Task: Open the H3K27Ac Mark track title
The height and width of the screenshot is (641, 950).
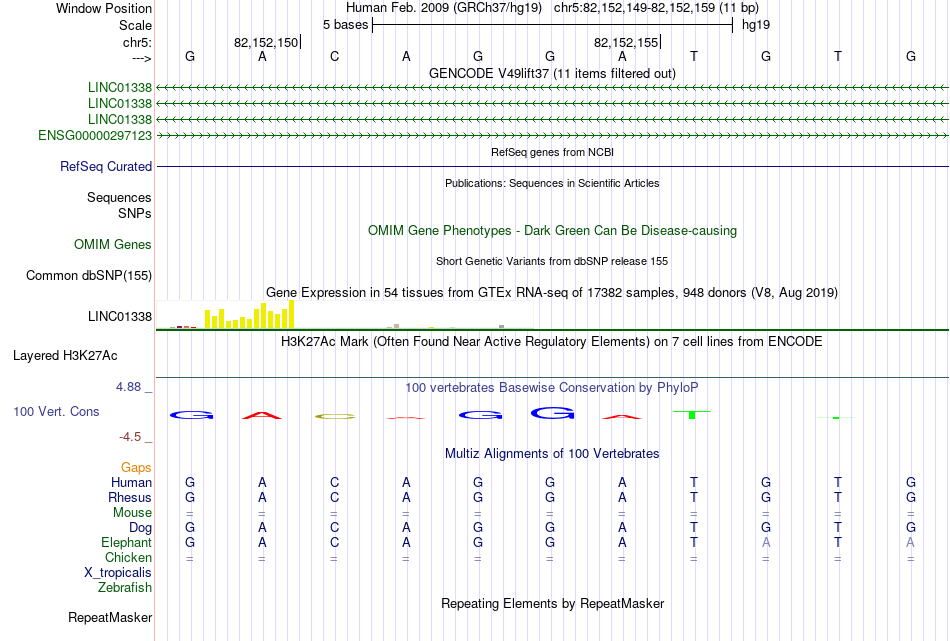Action: pyautogui.click(x=552, y=342)
